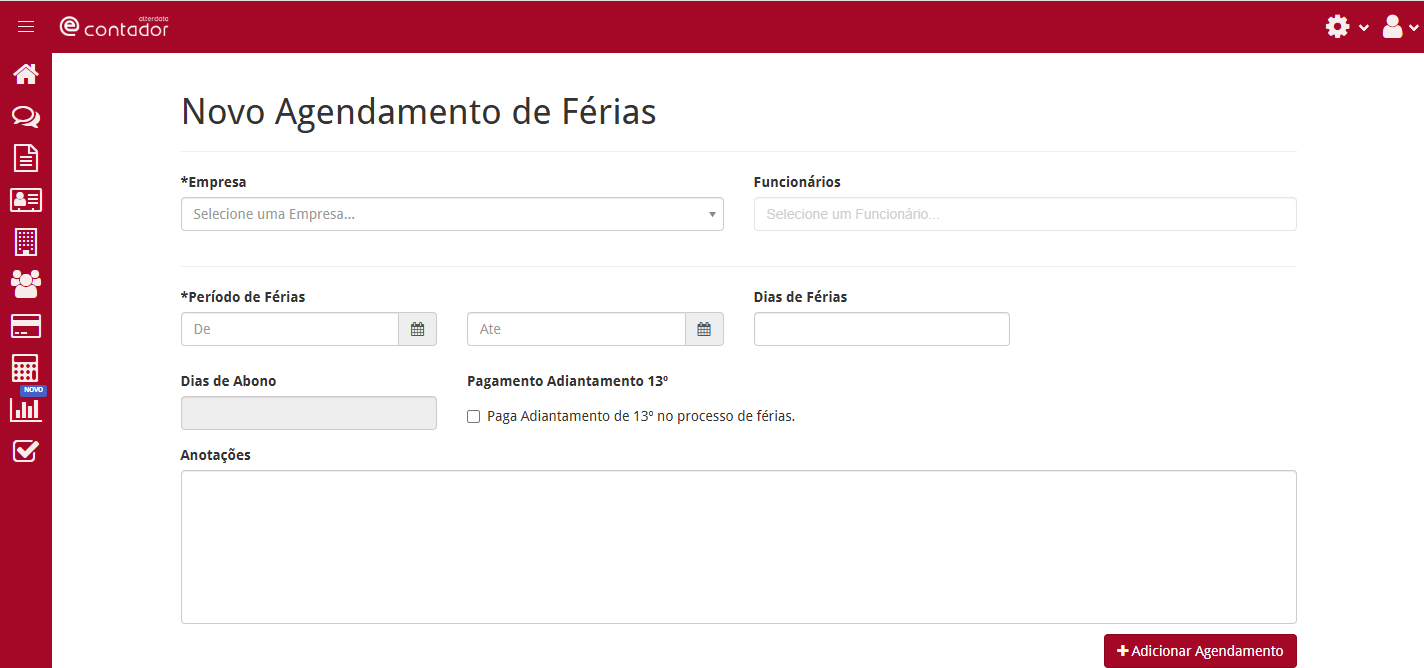
Task: Toggle the hamburger menu
Action: tap(26, 27)
